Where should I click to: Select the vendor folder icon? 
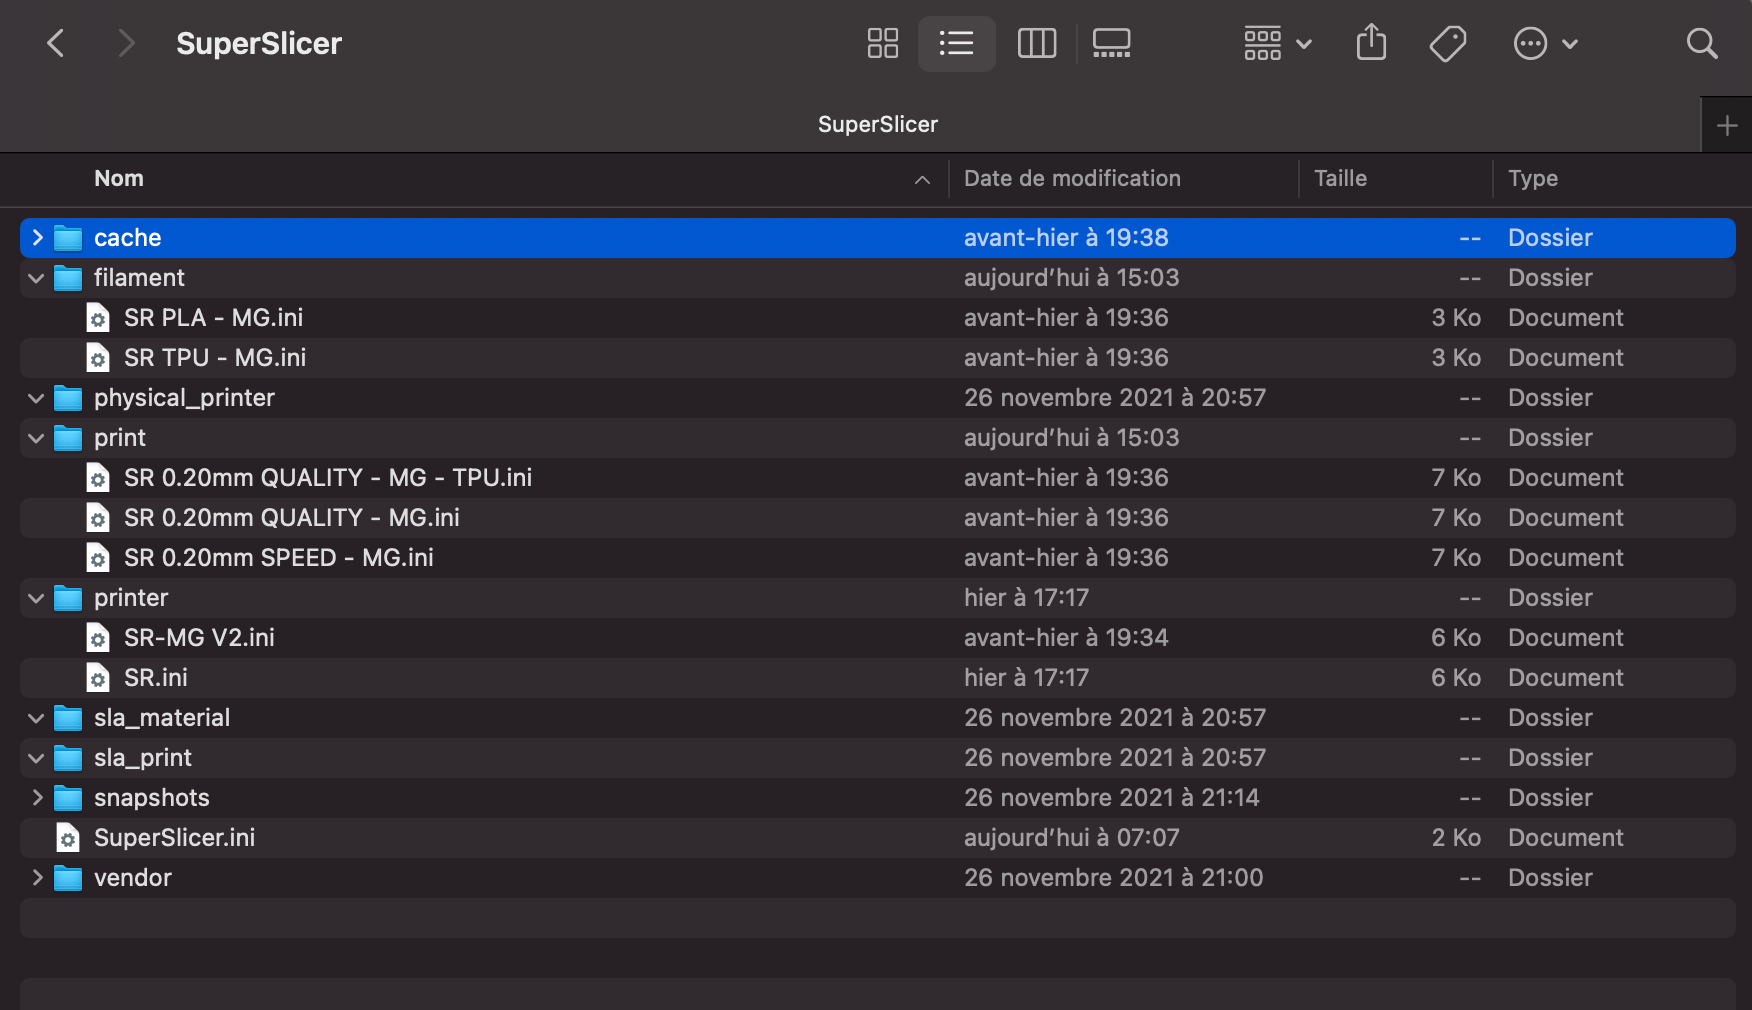[68, 878]
